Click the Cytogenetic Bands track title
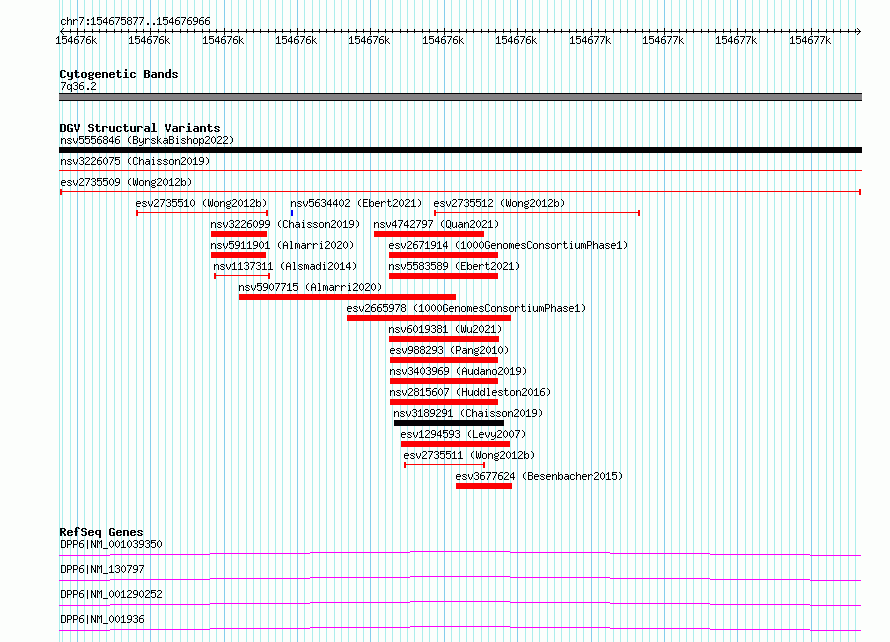Screen dimensions: 890x642 pos(119,74)
